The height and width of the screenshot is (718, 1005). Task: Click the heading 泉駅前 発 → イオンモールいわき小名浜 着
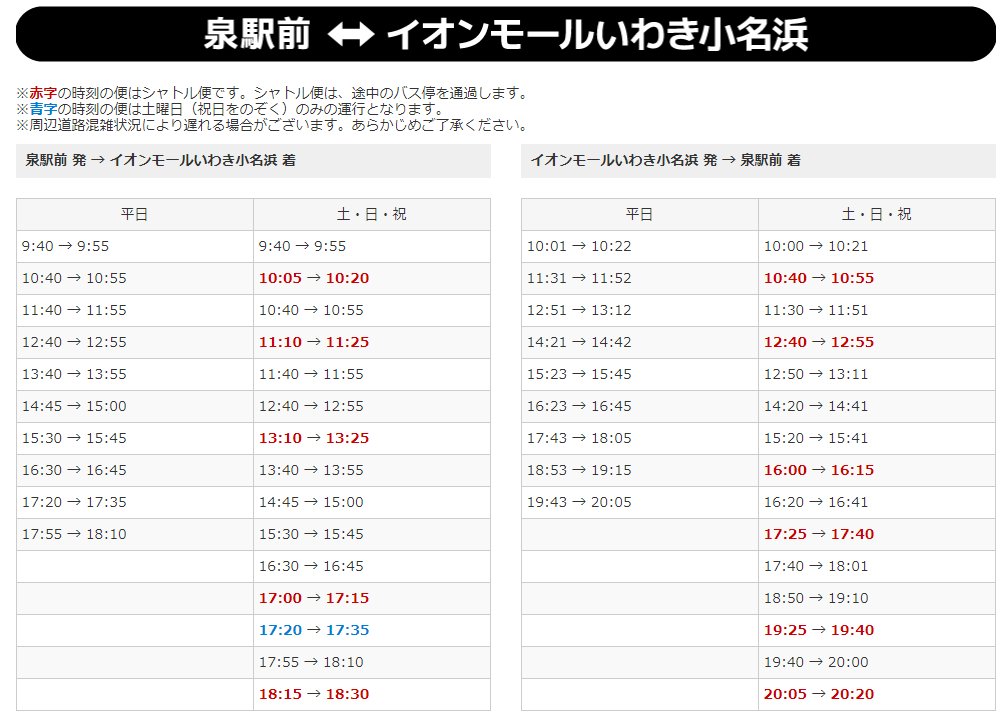(x=160, y=160)
